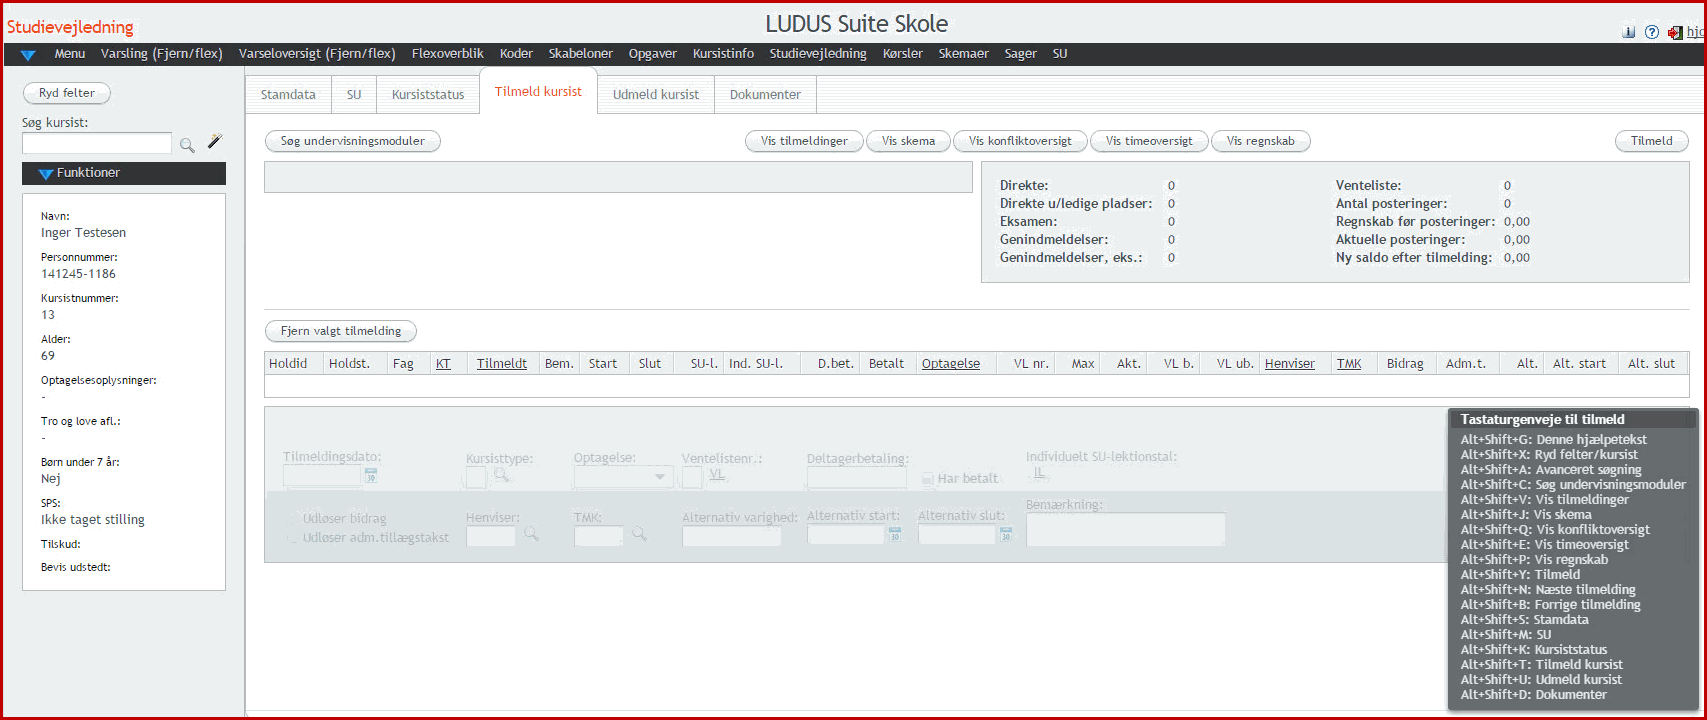Click the Henviser column header link

[x=1290, y=364]
